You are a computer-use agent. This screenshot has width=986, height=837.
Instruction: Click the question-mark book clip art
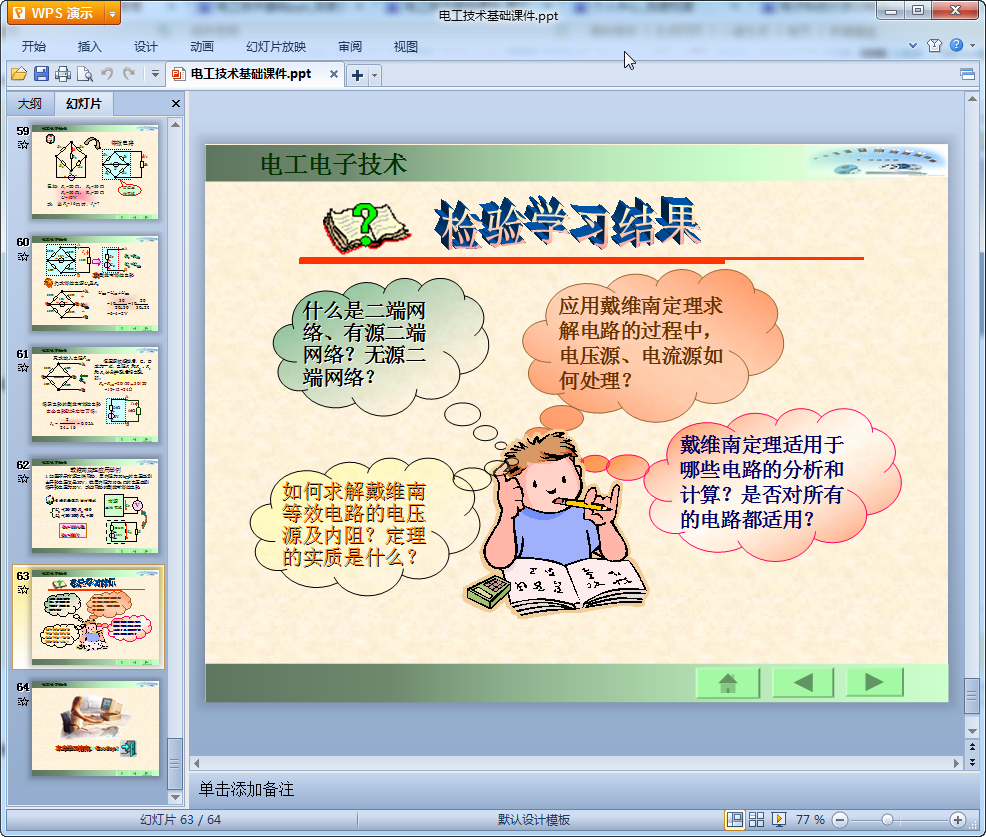click(x=366, y=227)
